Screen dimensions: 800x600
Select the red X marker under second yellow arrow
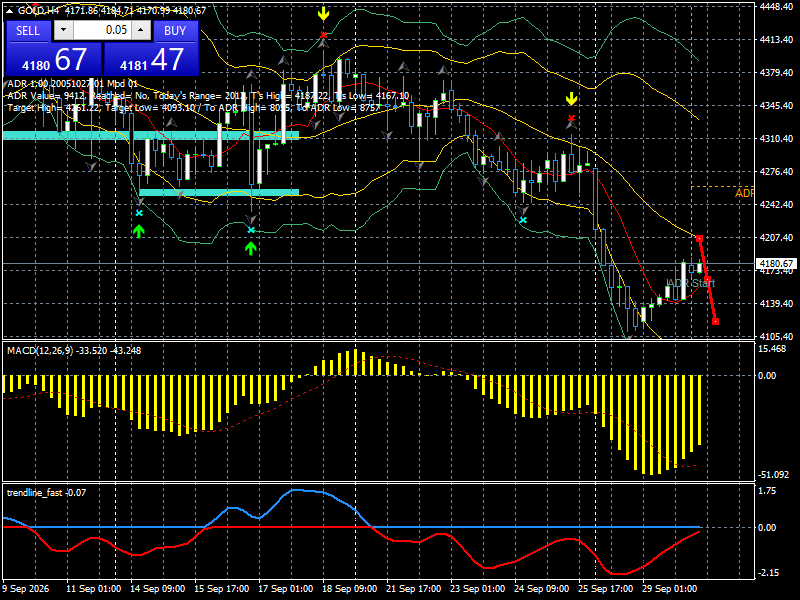tap(571, 119)
